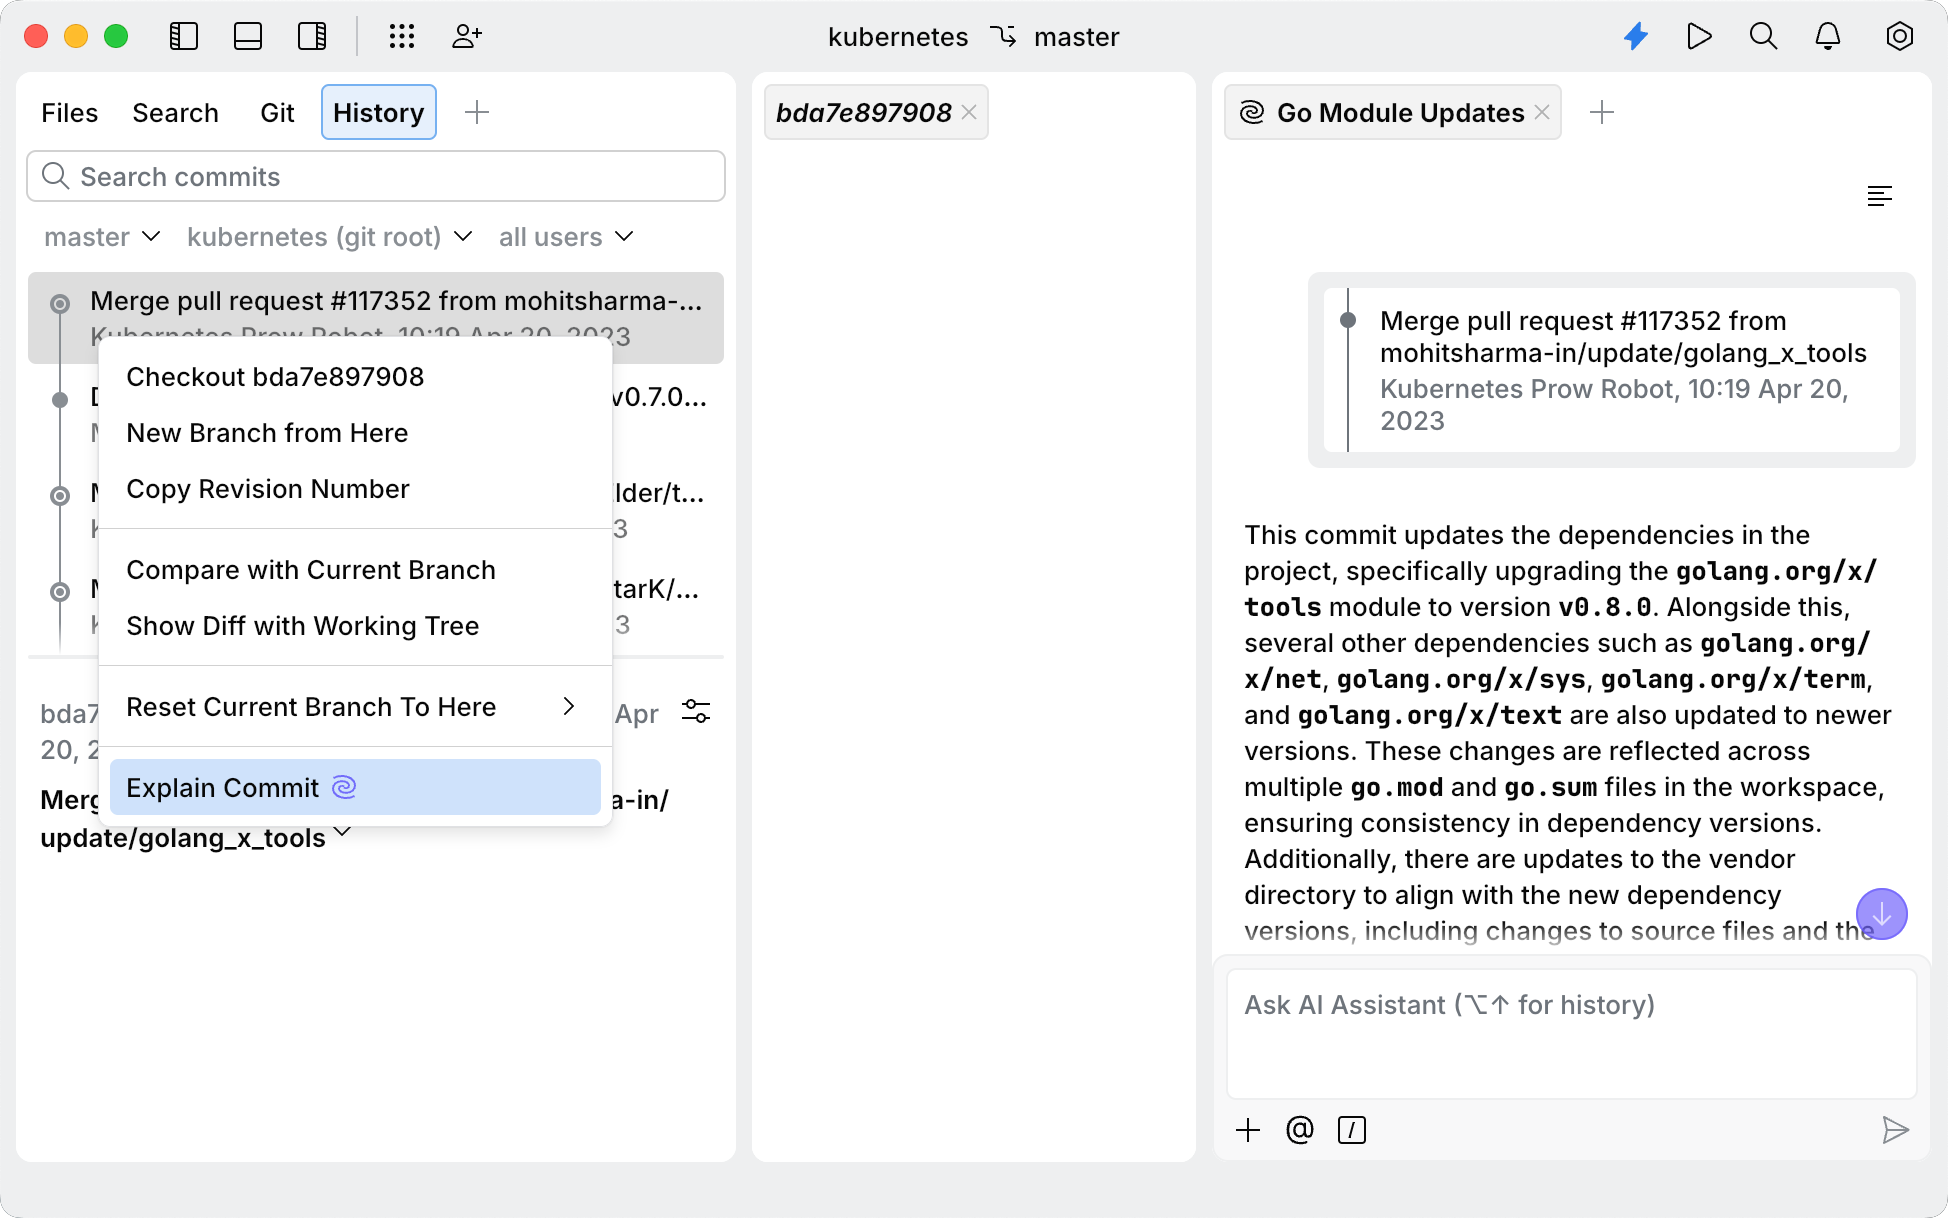The image size is (1948, 1218).
Task: Click the commit card in AI chat
Action: [x=1612, y=370]
